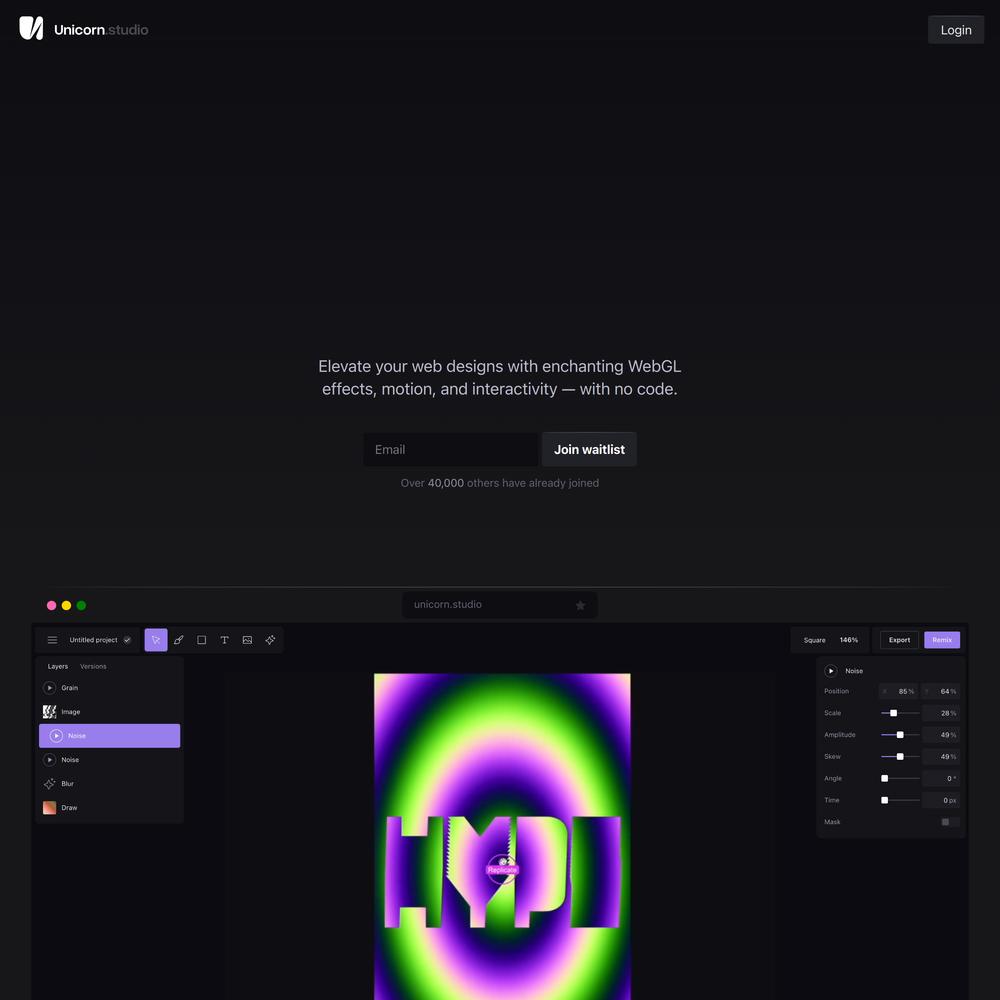
Task: Click the Unicorn.studio logo
Action: [x=84, y=29]
